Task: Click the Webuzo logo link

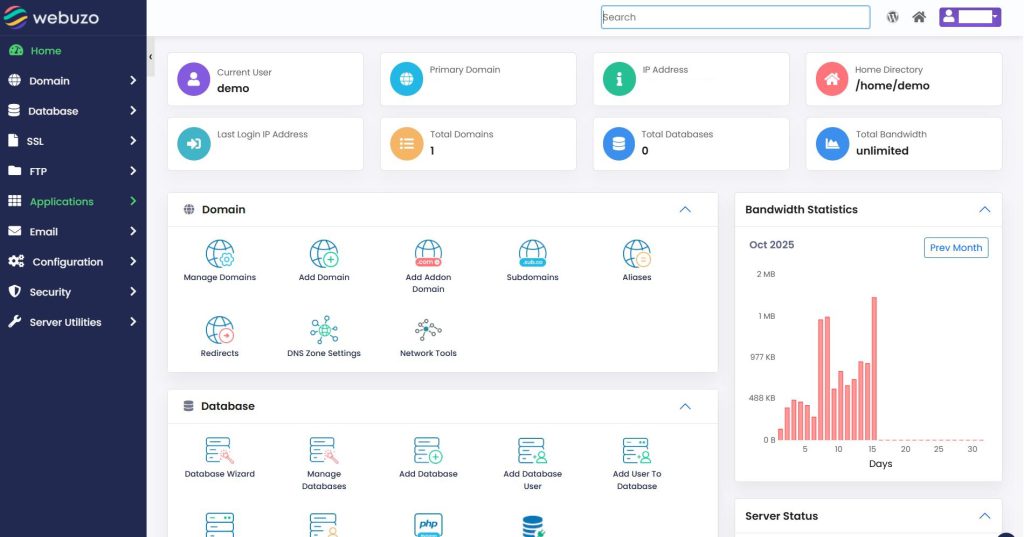Action: pyautogui.click(x=62, y=18)
